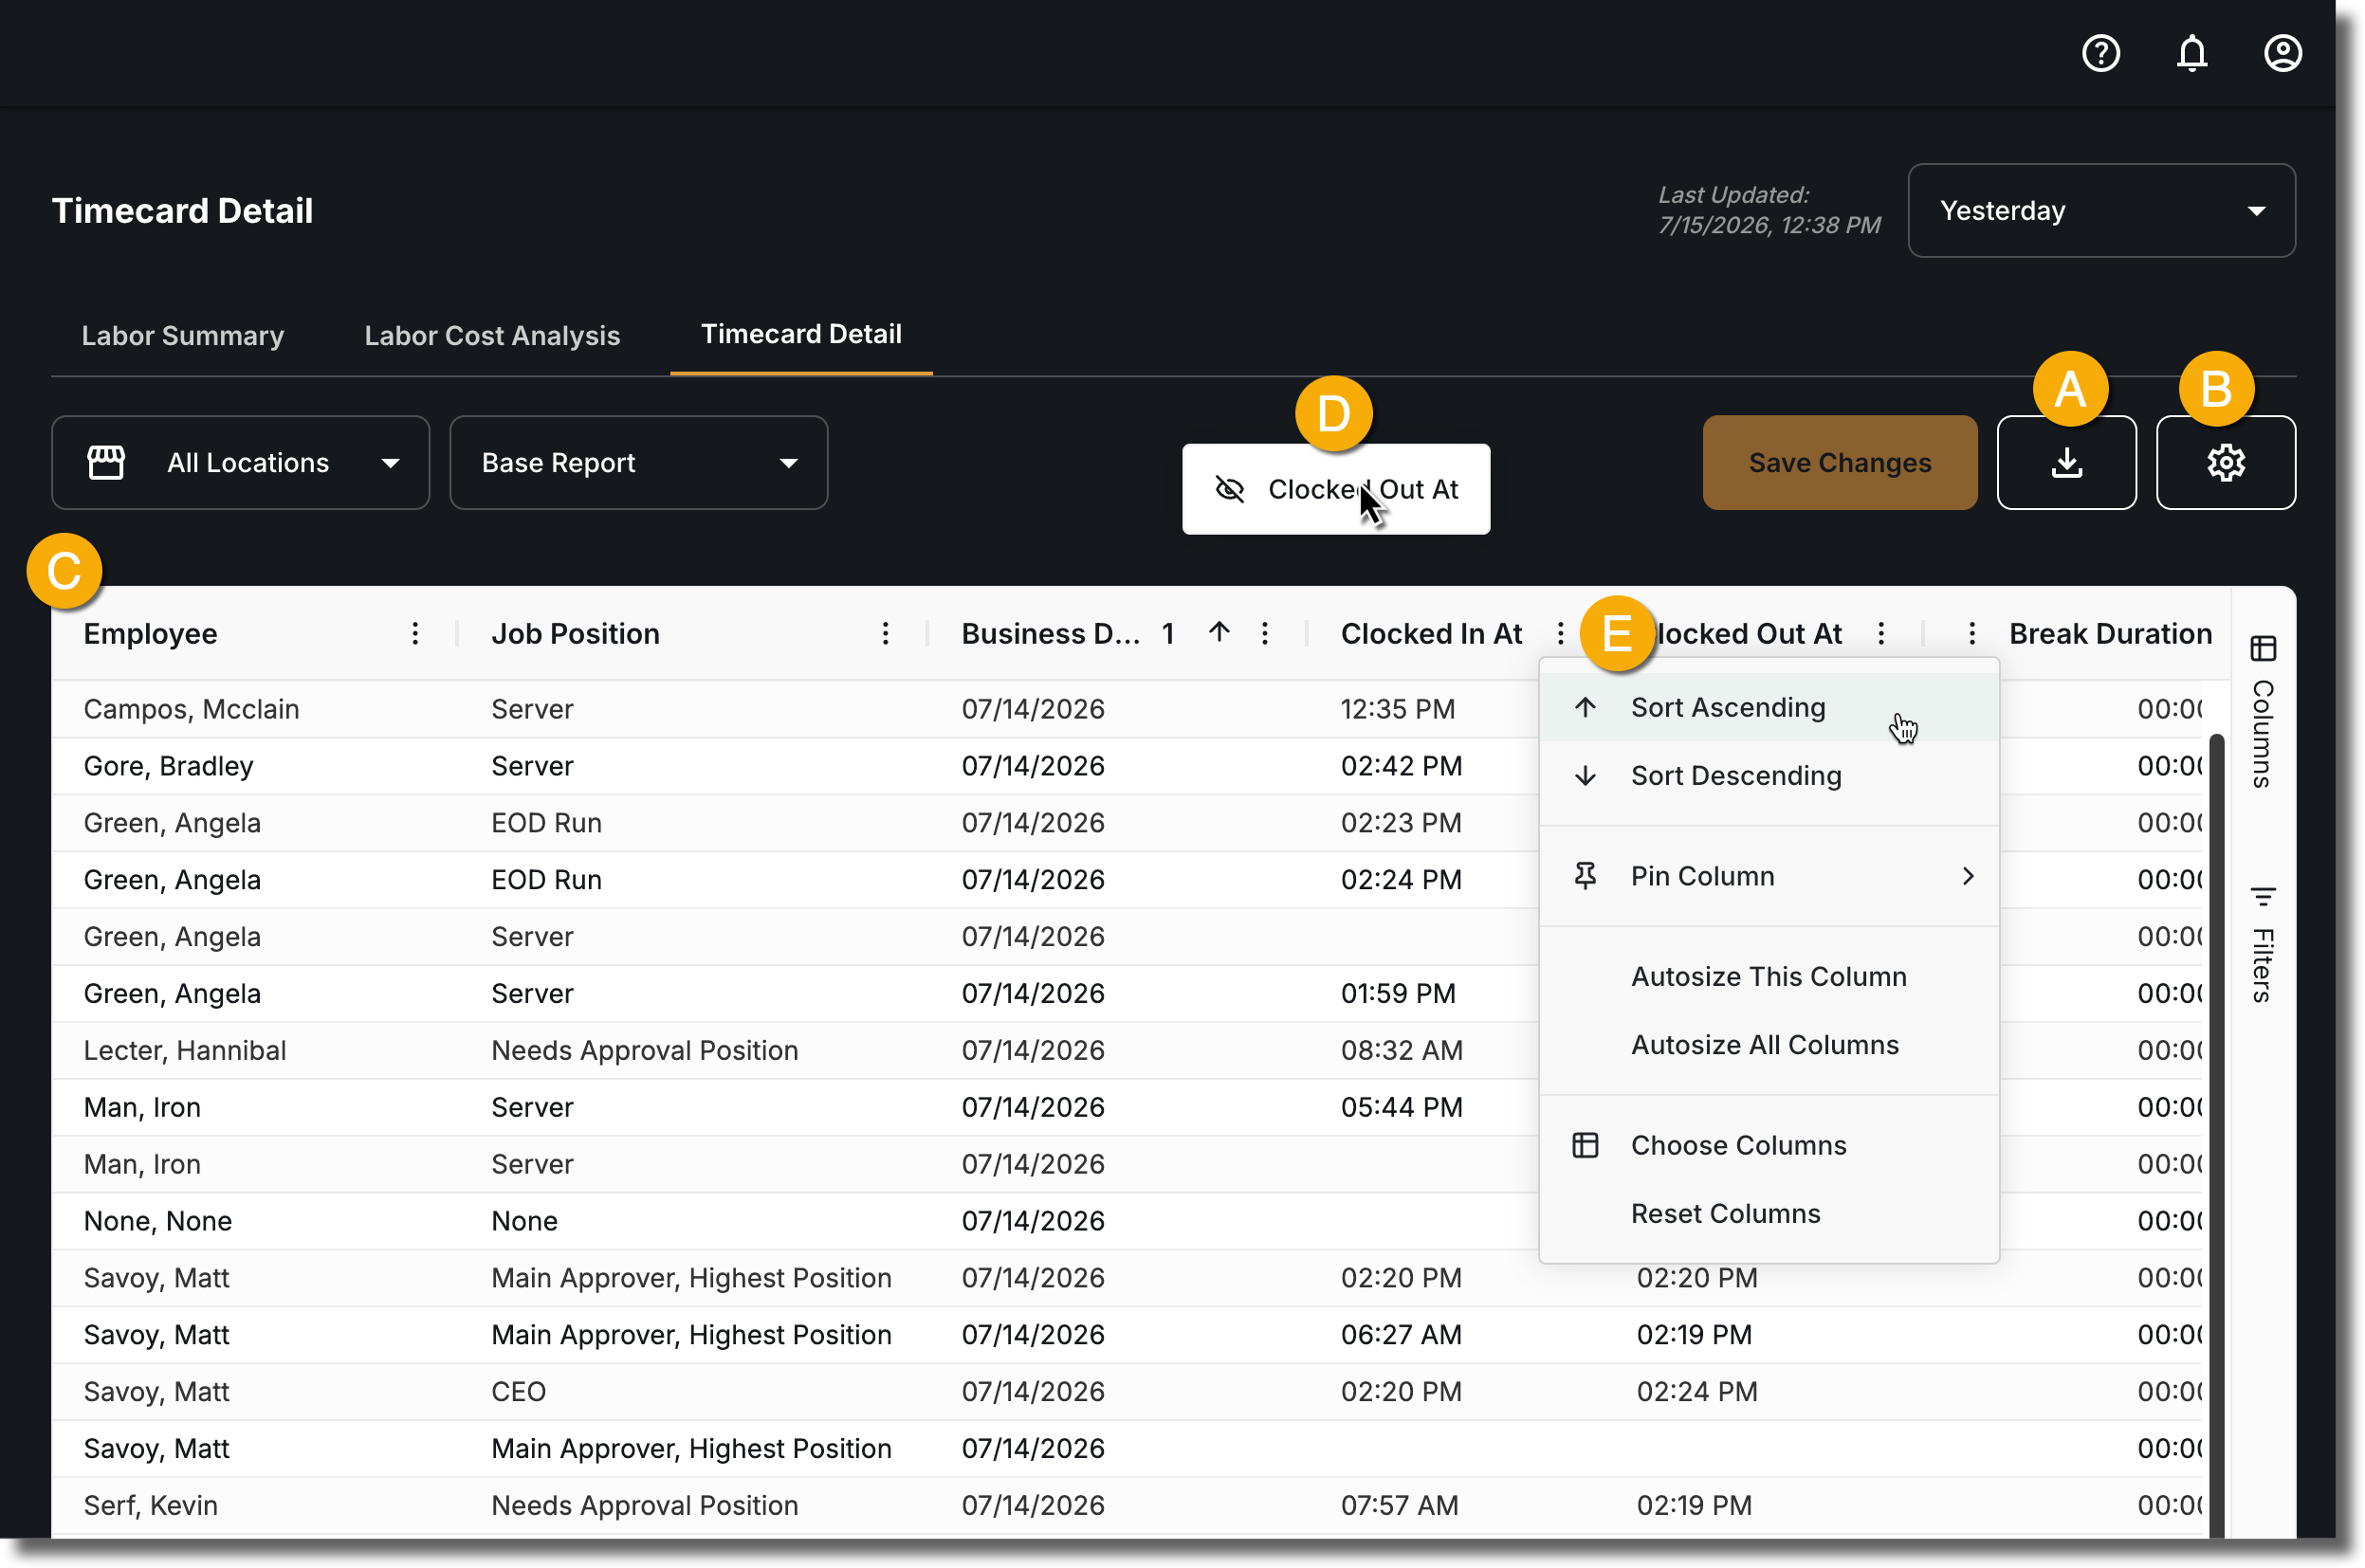Choose Sort Descending from the menu
Image resolution: width=2365 pixels, height=1568 pixels.
pyautogui.click(x=1768, y=775)
